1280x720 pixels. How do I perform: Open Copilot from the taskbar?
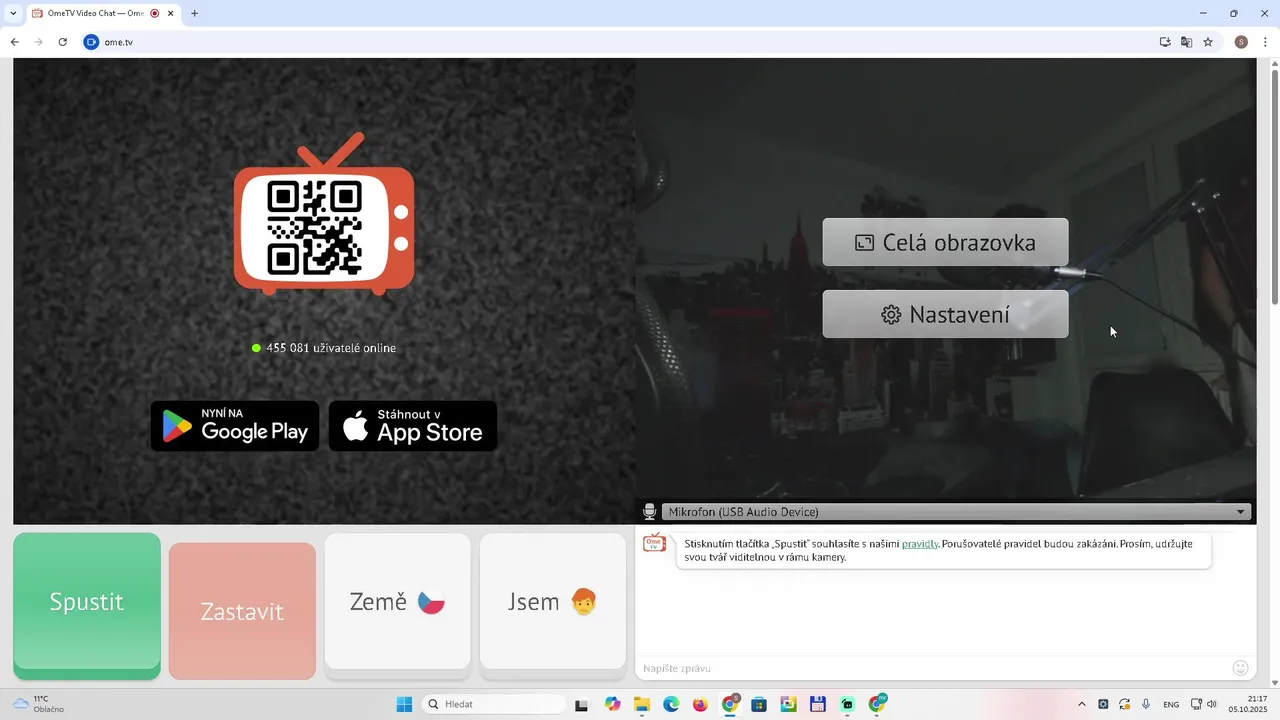[612, 704]
